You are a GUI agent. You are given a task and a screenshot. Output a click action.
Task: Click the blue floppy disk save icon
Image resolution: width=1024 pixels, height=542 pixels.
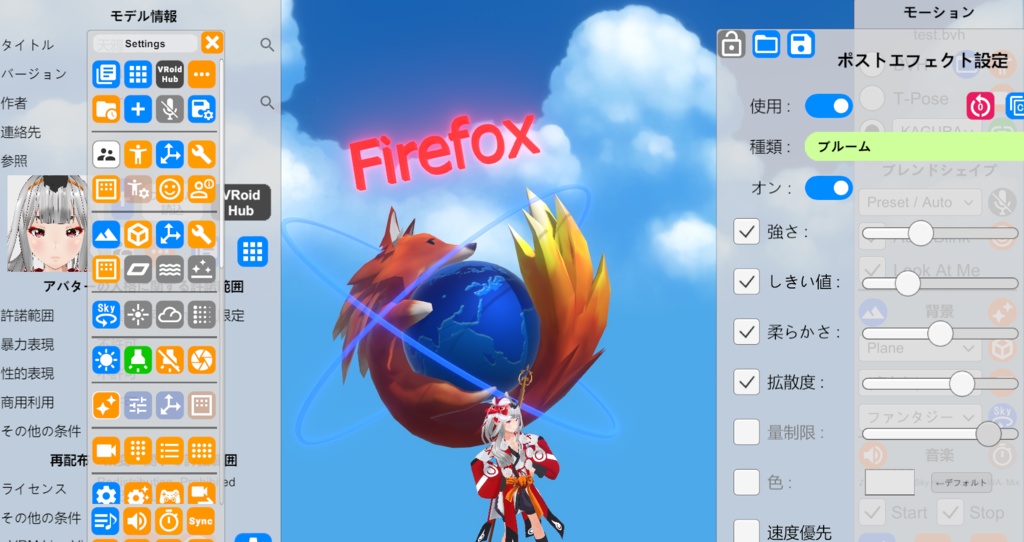coord(801,44)
